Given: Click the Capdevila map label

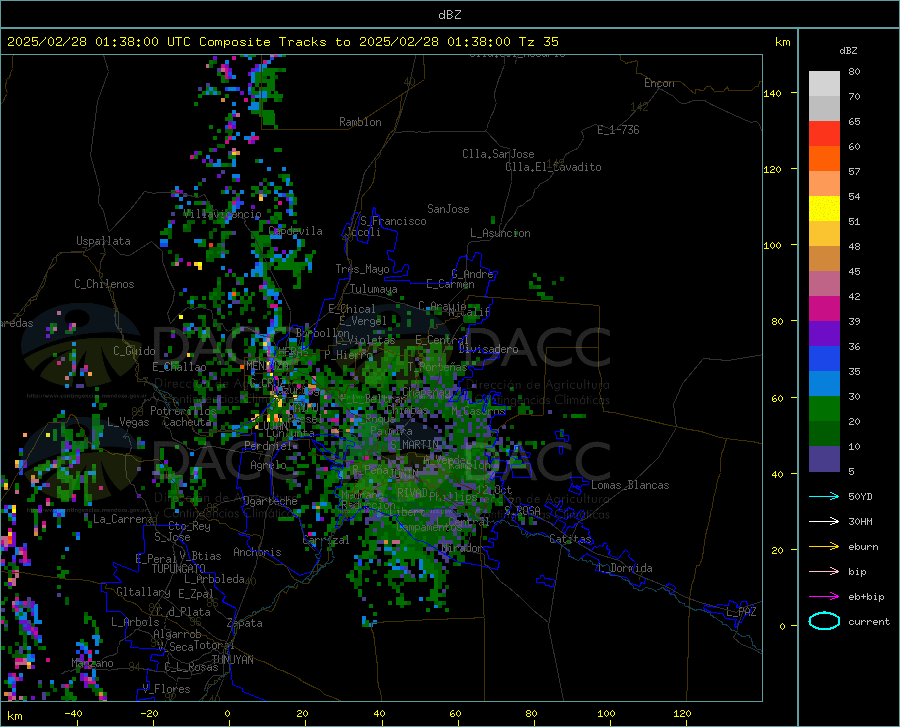Looking at the screenshot, I should (295, 231).
